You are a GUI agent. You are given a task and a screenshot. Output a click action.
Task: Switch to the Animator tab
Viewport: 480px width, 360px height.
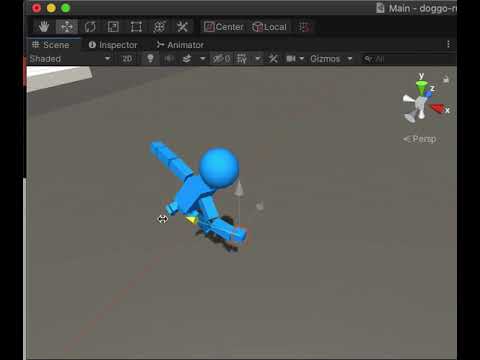180,45
